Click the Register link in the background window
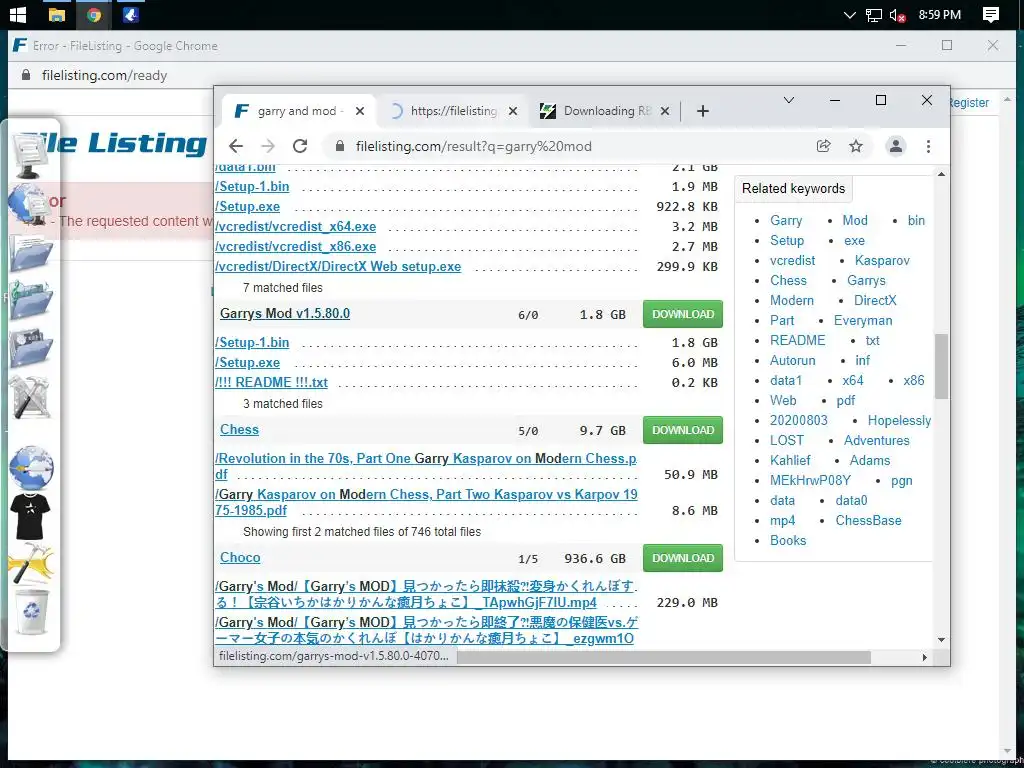Screen dimensions: 1024x768 [969, 103]
